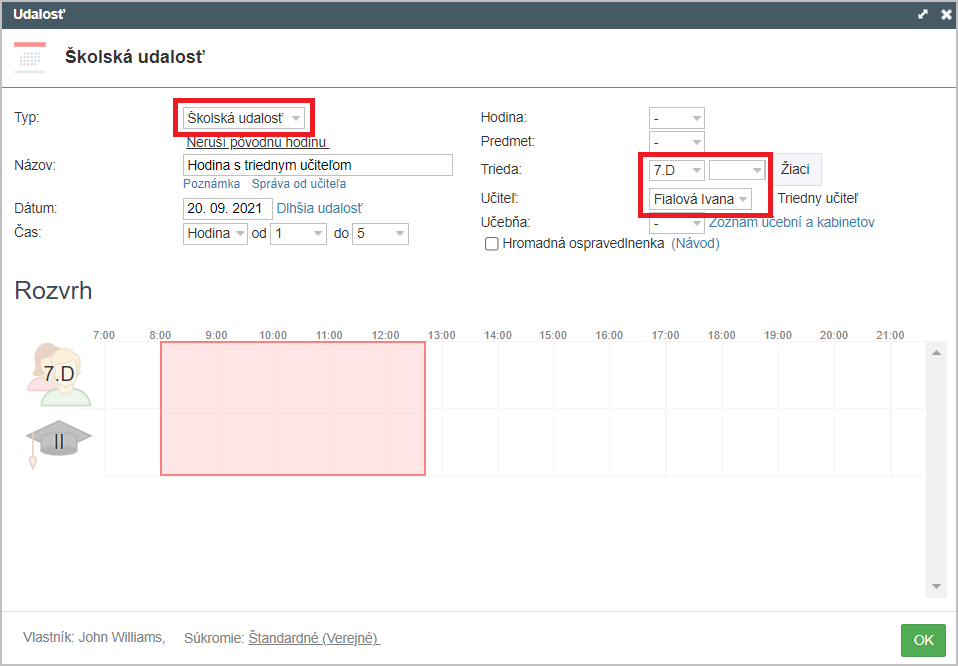This screenshot has width=958, height=666.
Task: Click the calendar icon beside Školská udalosť heading
Action: [30, 57]
